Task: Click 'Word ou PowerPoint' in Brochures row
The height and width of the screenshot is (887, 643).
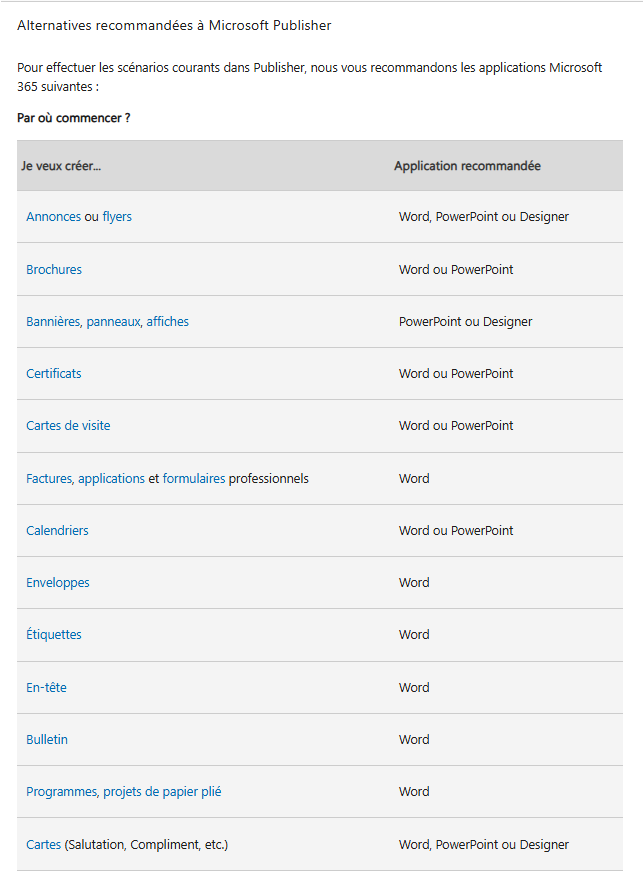Action: (456, 269)
